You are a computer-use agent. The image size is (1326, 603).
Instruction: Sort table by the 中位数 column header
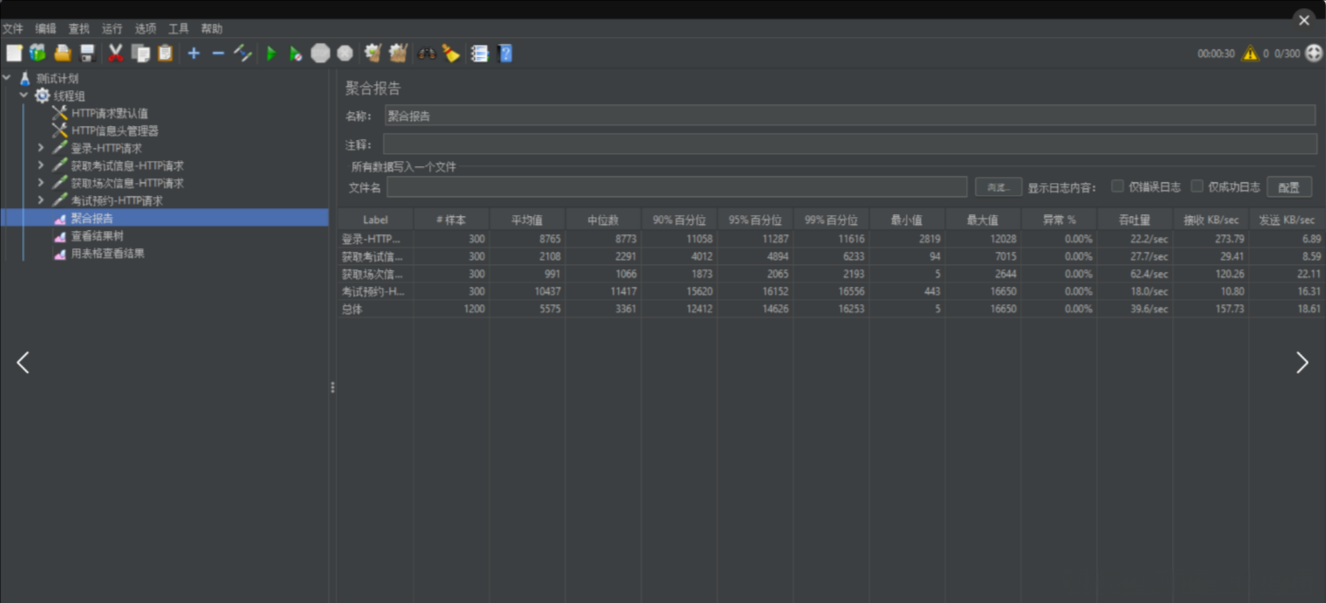tap(603, 219)
